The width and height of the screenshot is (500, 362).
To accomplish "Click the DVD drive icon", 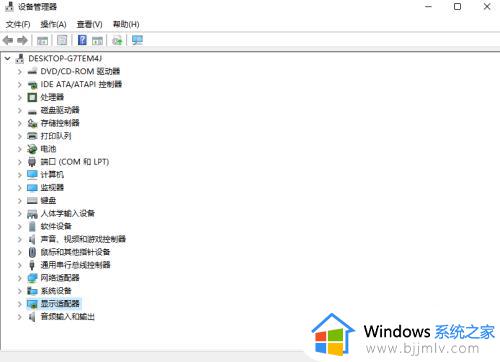I will pyautogui.click(x=32, y=71).
